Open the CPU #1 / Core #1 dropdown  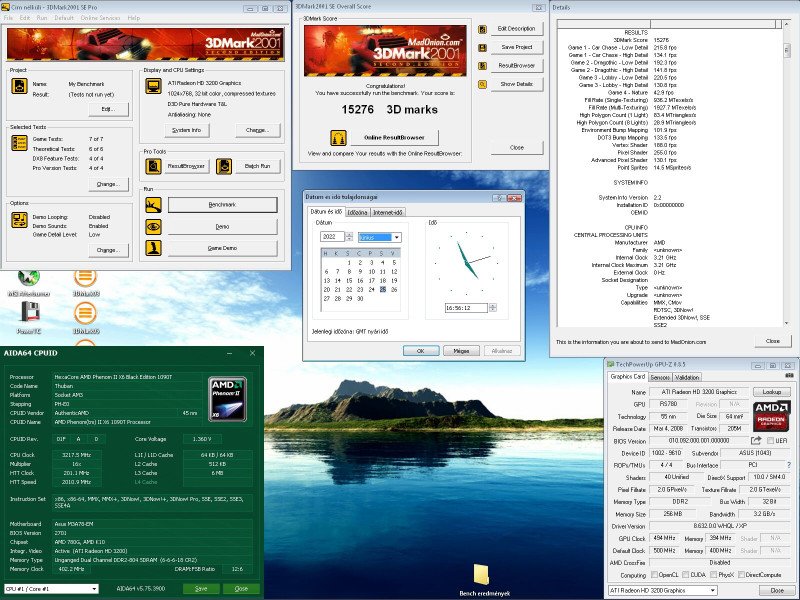click(x=50, y=589)
